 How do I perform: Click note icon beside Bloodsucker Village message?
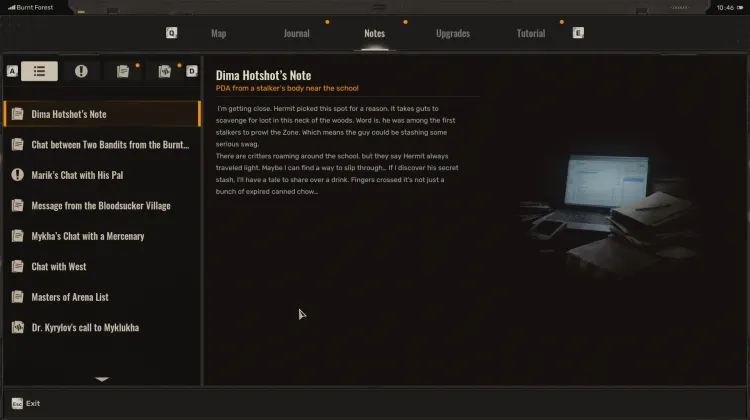pyautogui.click(x=18, y=206)
